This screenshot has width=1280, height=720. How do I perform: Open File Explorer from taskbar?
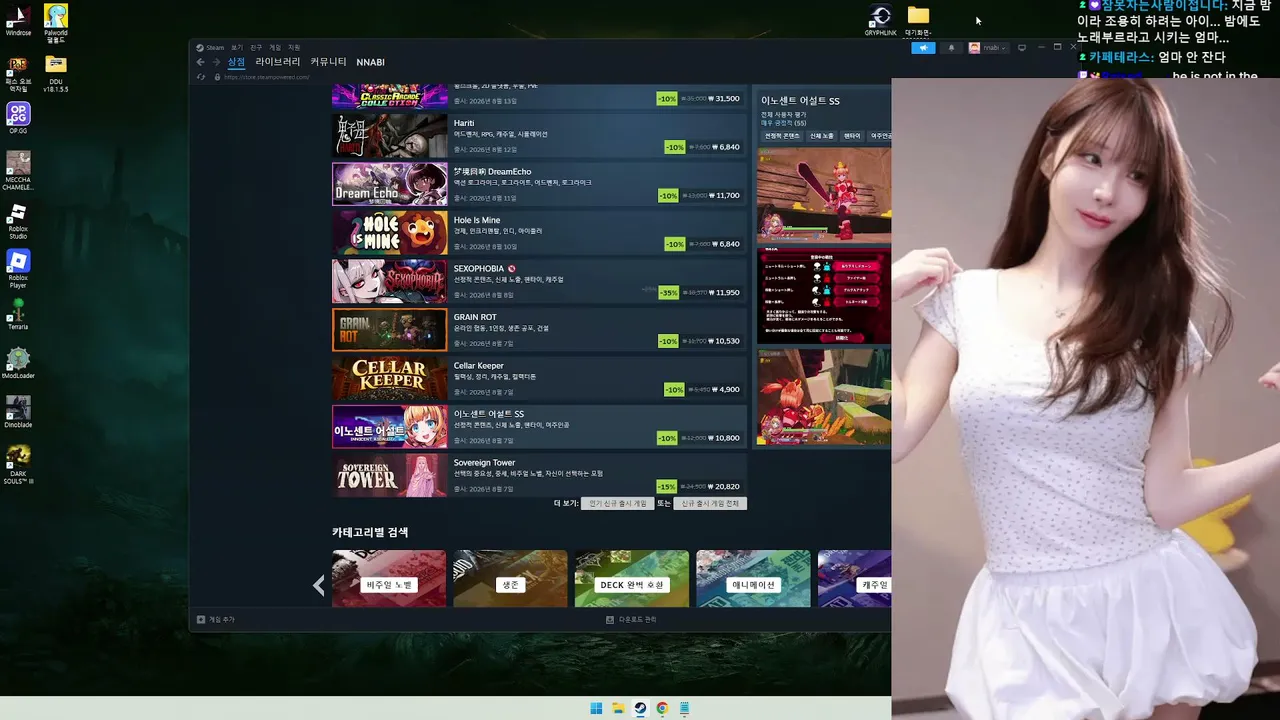pyautogui.click(x=618, y=709)
